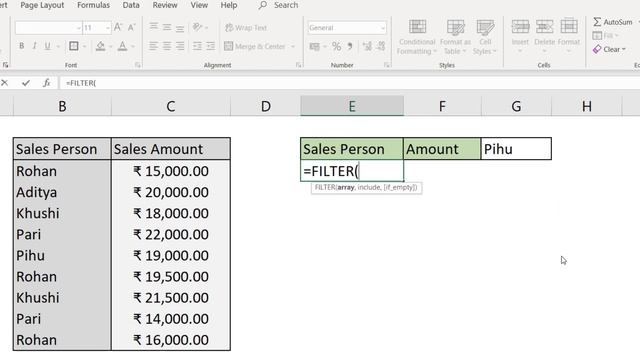Click the ₹ 22,000.00 cell
Screen dimensions: 640x360
tap(171, 234)
